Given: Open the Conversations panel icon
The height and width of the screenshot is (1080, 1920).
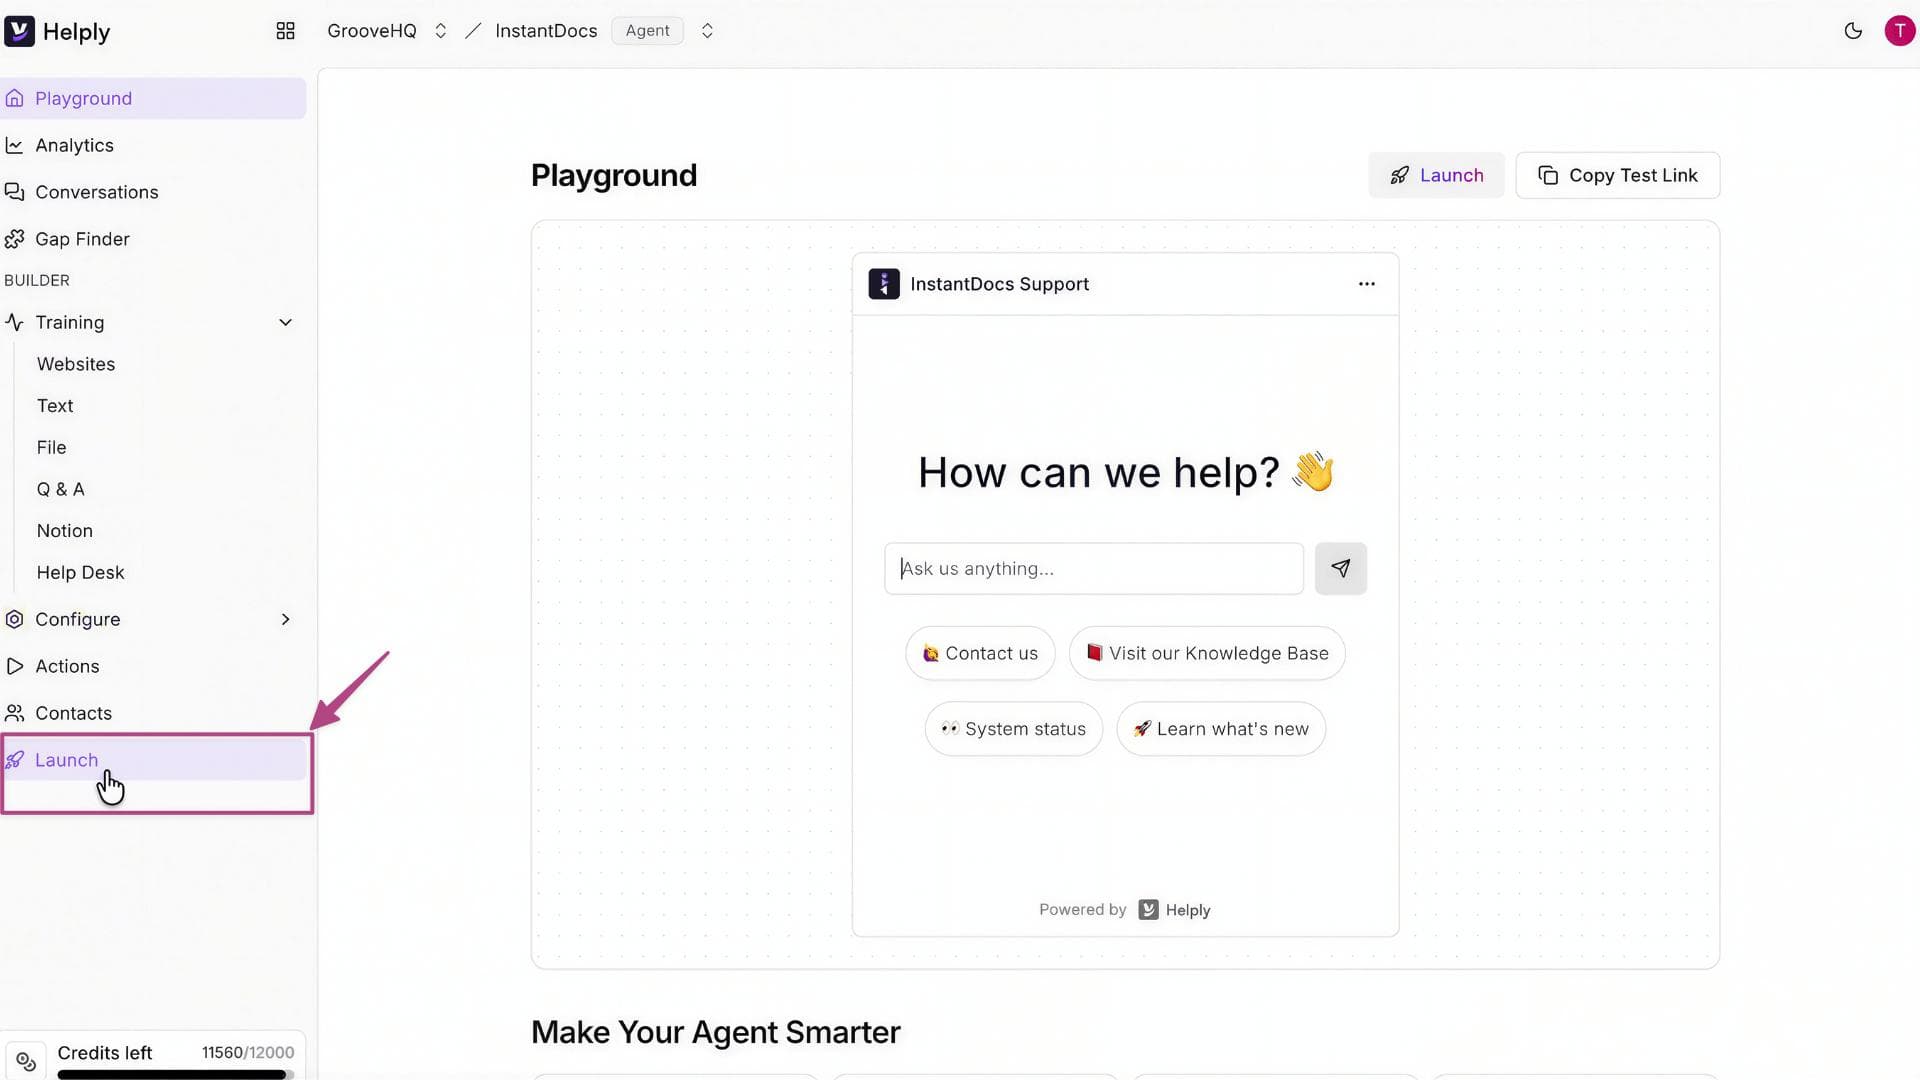Looking at the screenshot, I should (14, 191).
